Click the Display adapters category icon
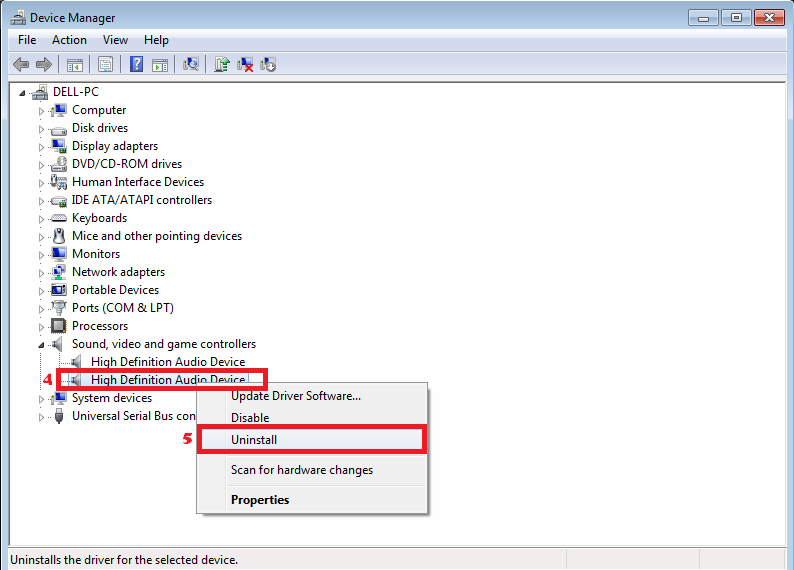This screenshot has width=794, height=570. point(59,146)
